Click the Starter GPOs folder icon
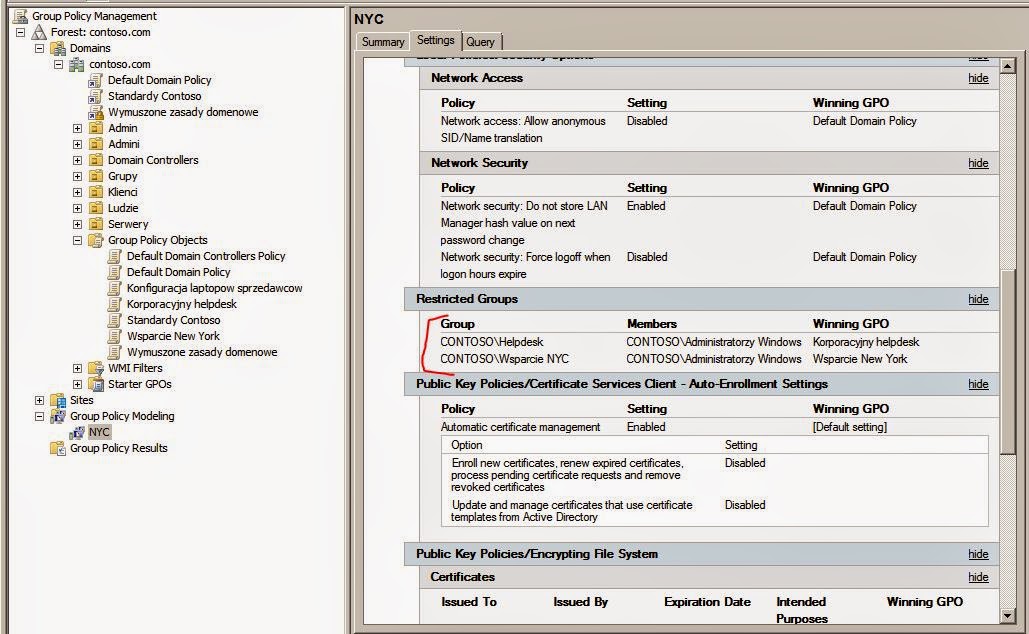 [x=96, y=384]
